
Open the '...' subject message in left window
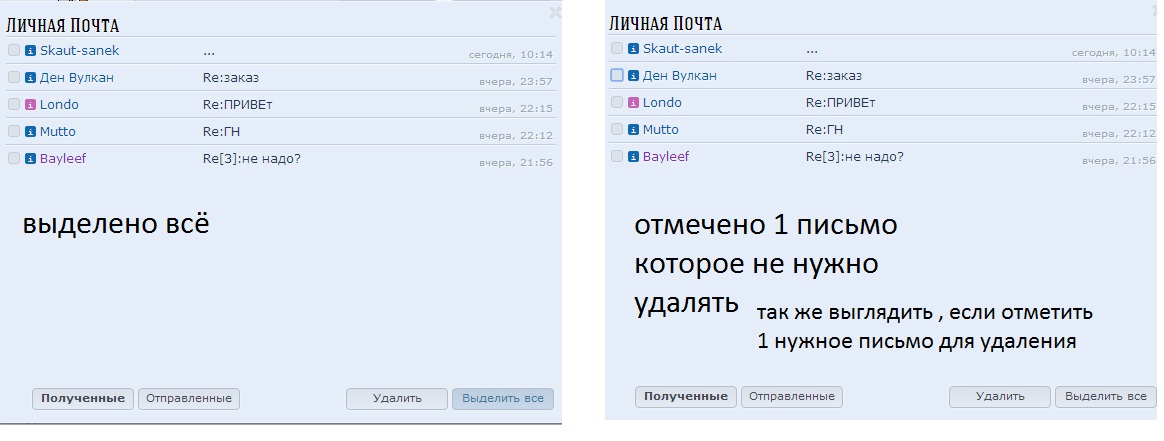tap(209, 52)
